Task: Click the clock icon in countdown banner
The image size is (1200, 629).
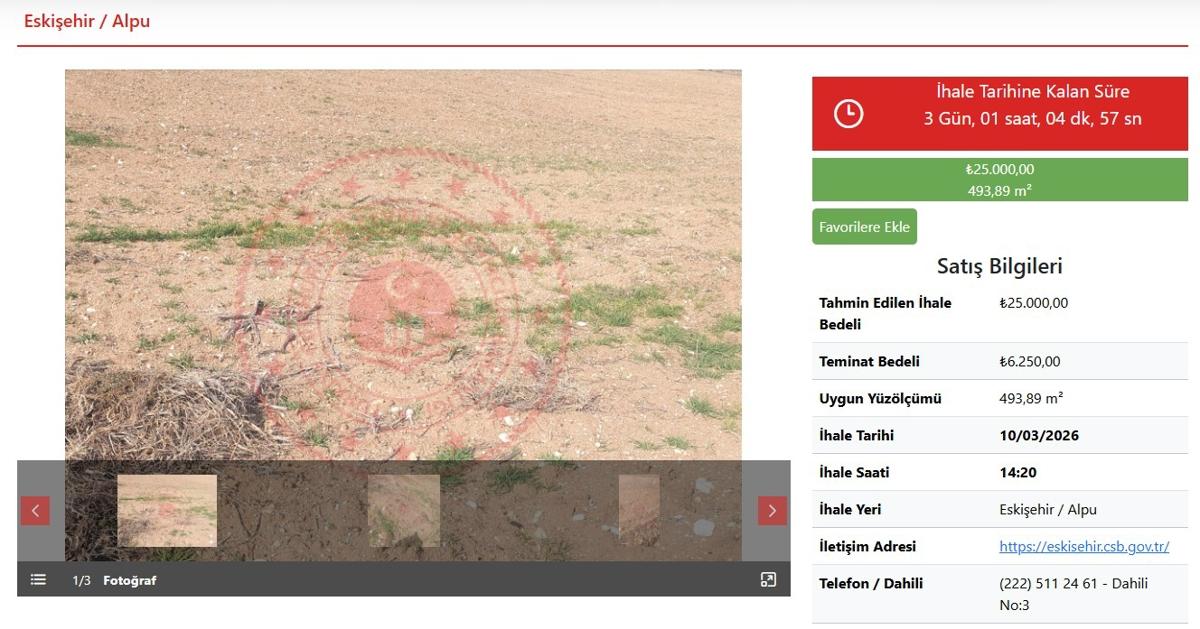Action: click(848, 114)
